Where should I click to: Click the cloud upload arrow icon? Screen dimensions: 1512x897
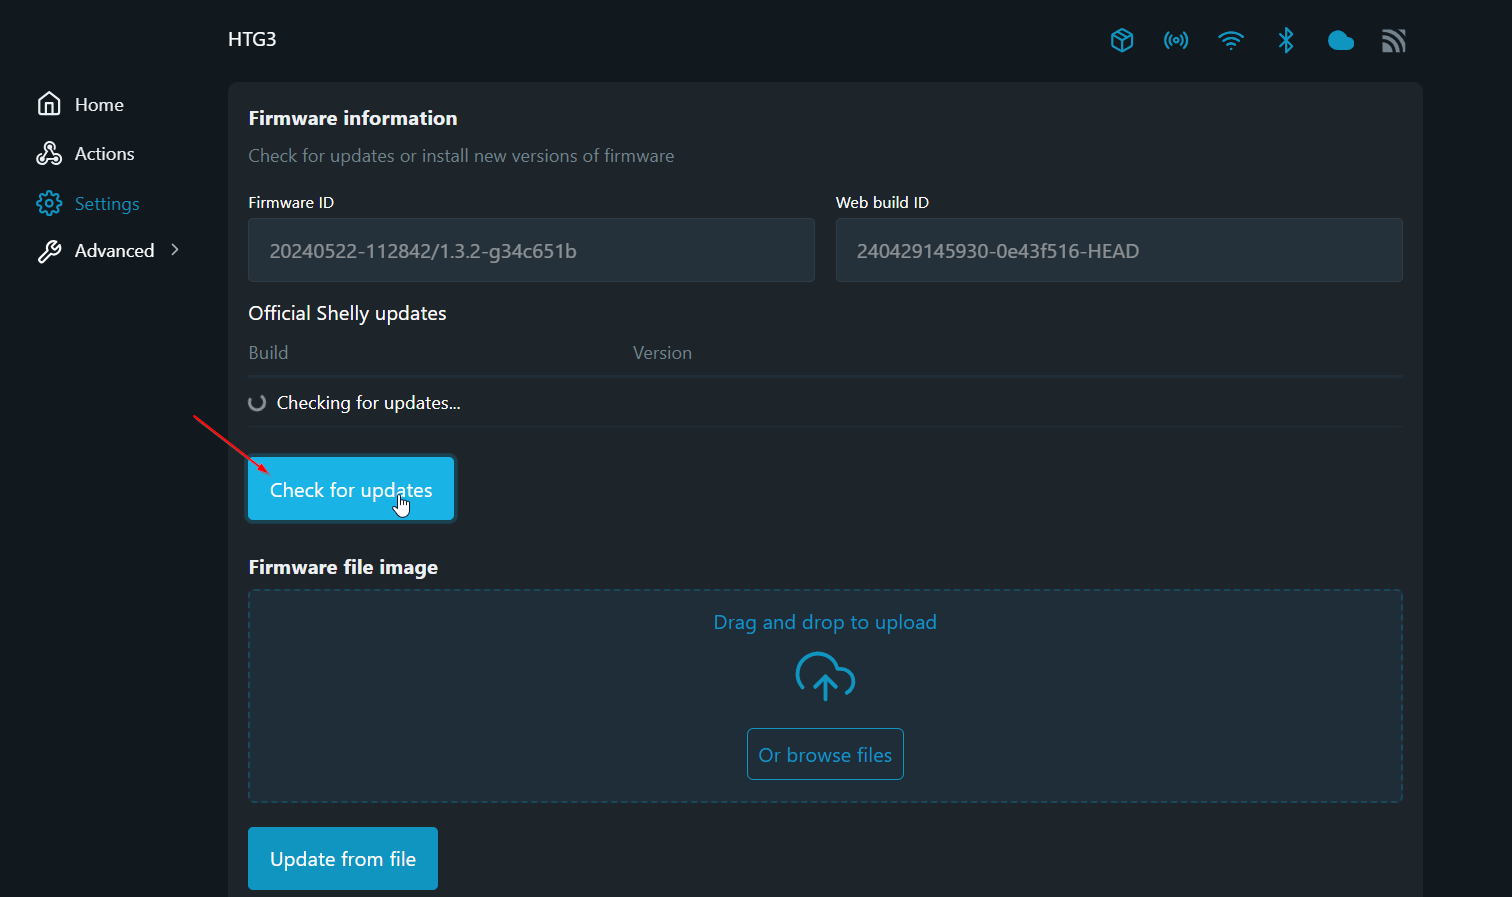825,677
